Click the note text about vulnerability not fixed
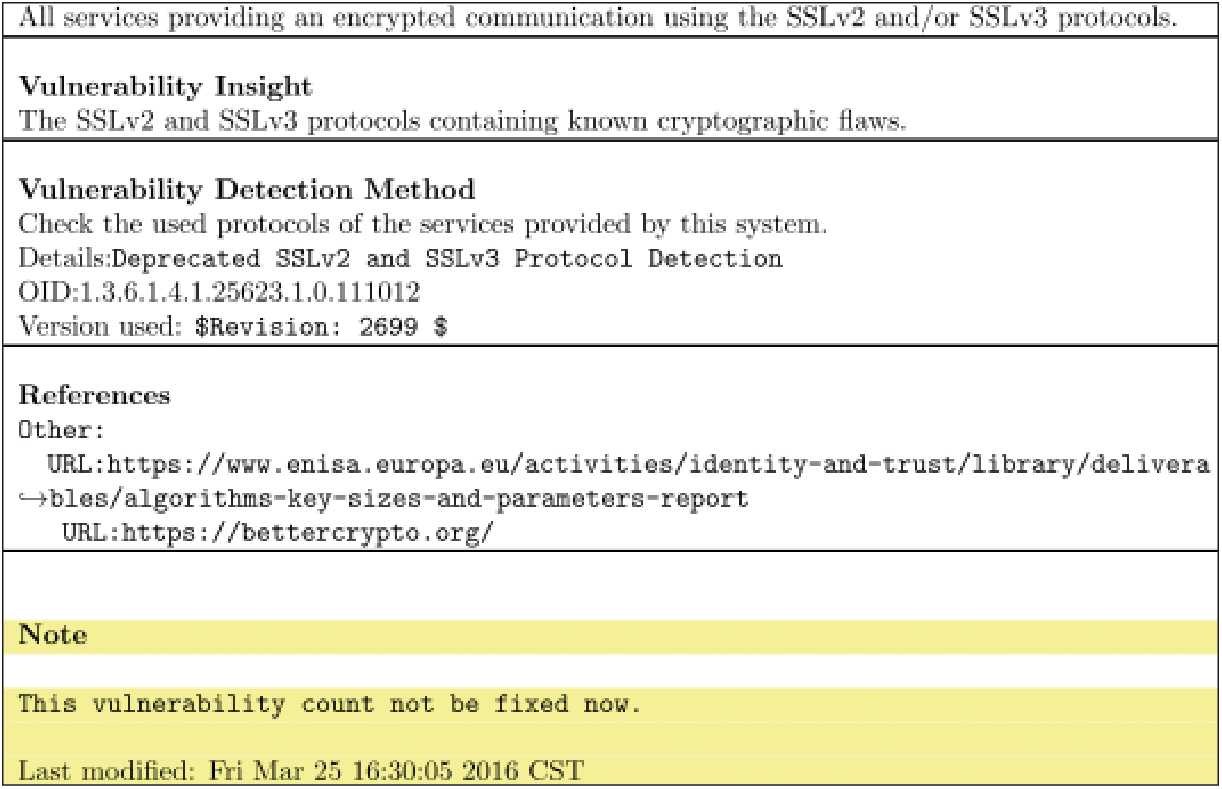This screenshot has width=1222, height=789. click(x=329, y=704)
